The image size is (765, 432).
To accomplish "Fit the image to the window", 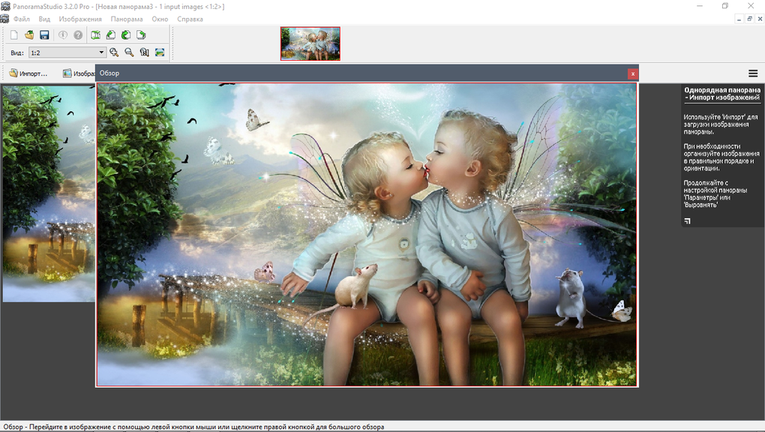I will [x=160, y=52].
